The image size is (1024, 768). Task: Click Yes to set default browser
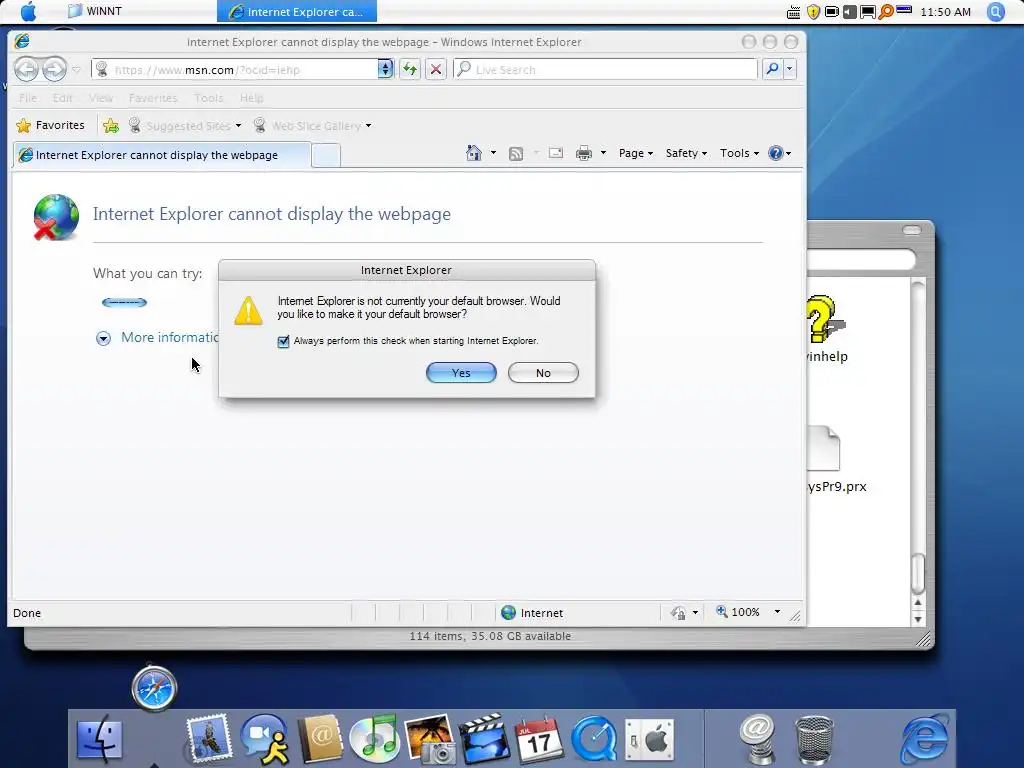pyautogui.click(x=461, y=373)
